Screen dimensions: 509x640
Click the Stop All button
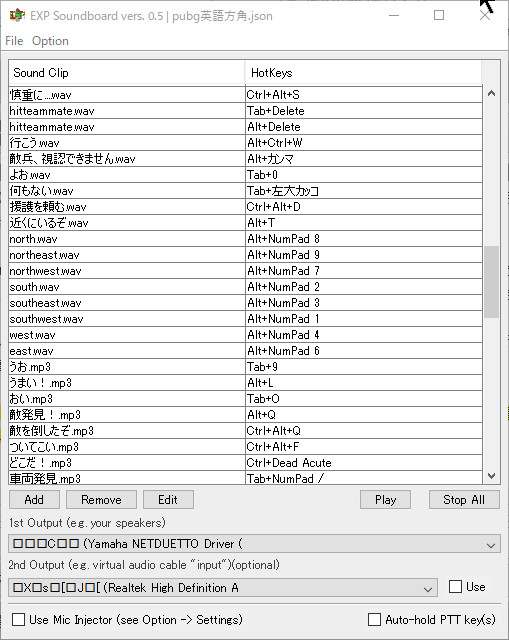coord(464,500)
